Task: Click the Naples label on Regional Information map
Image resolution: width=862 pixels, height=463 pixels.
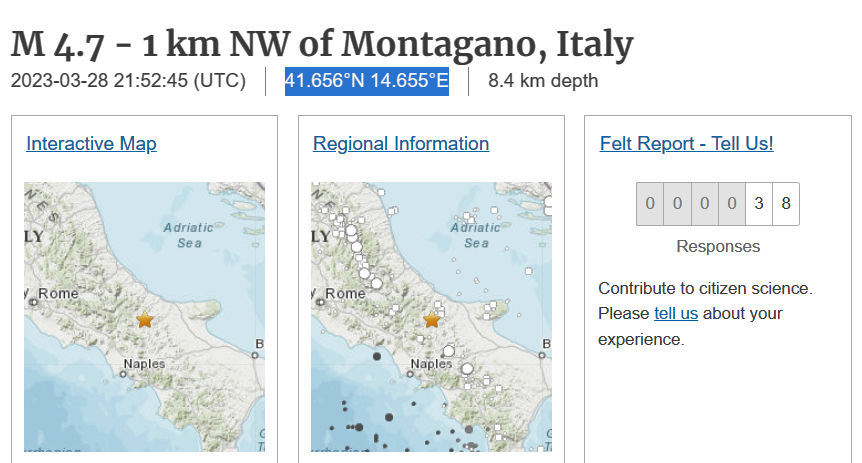Action: pos(431,364)
